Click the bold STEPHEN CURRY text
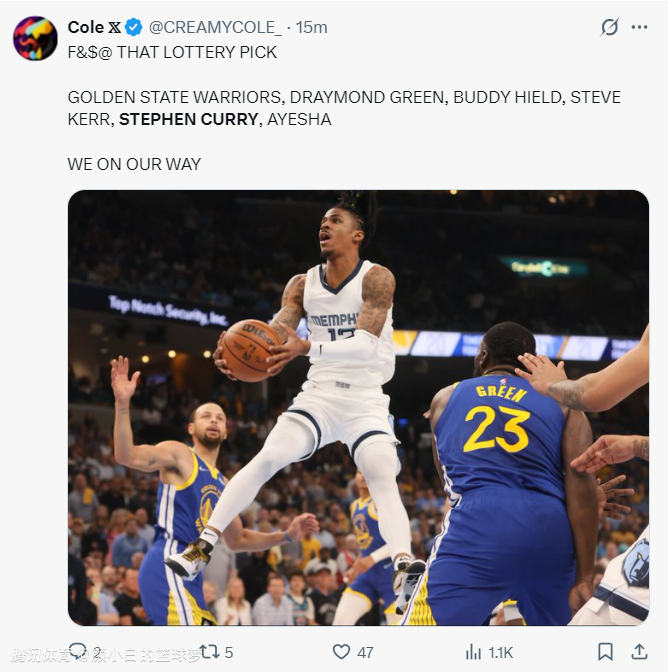 (189, 119)
